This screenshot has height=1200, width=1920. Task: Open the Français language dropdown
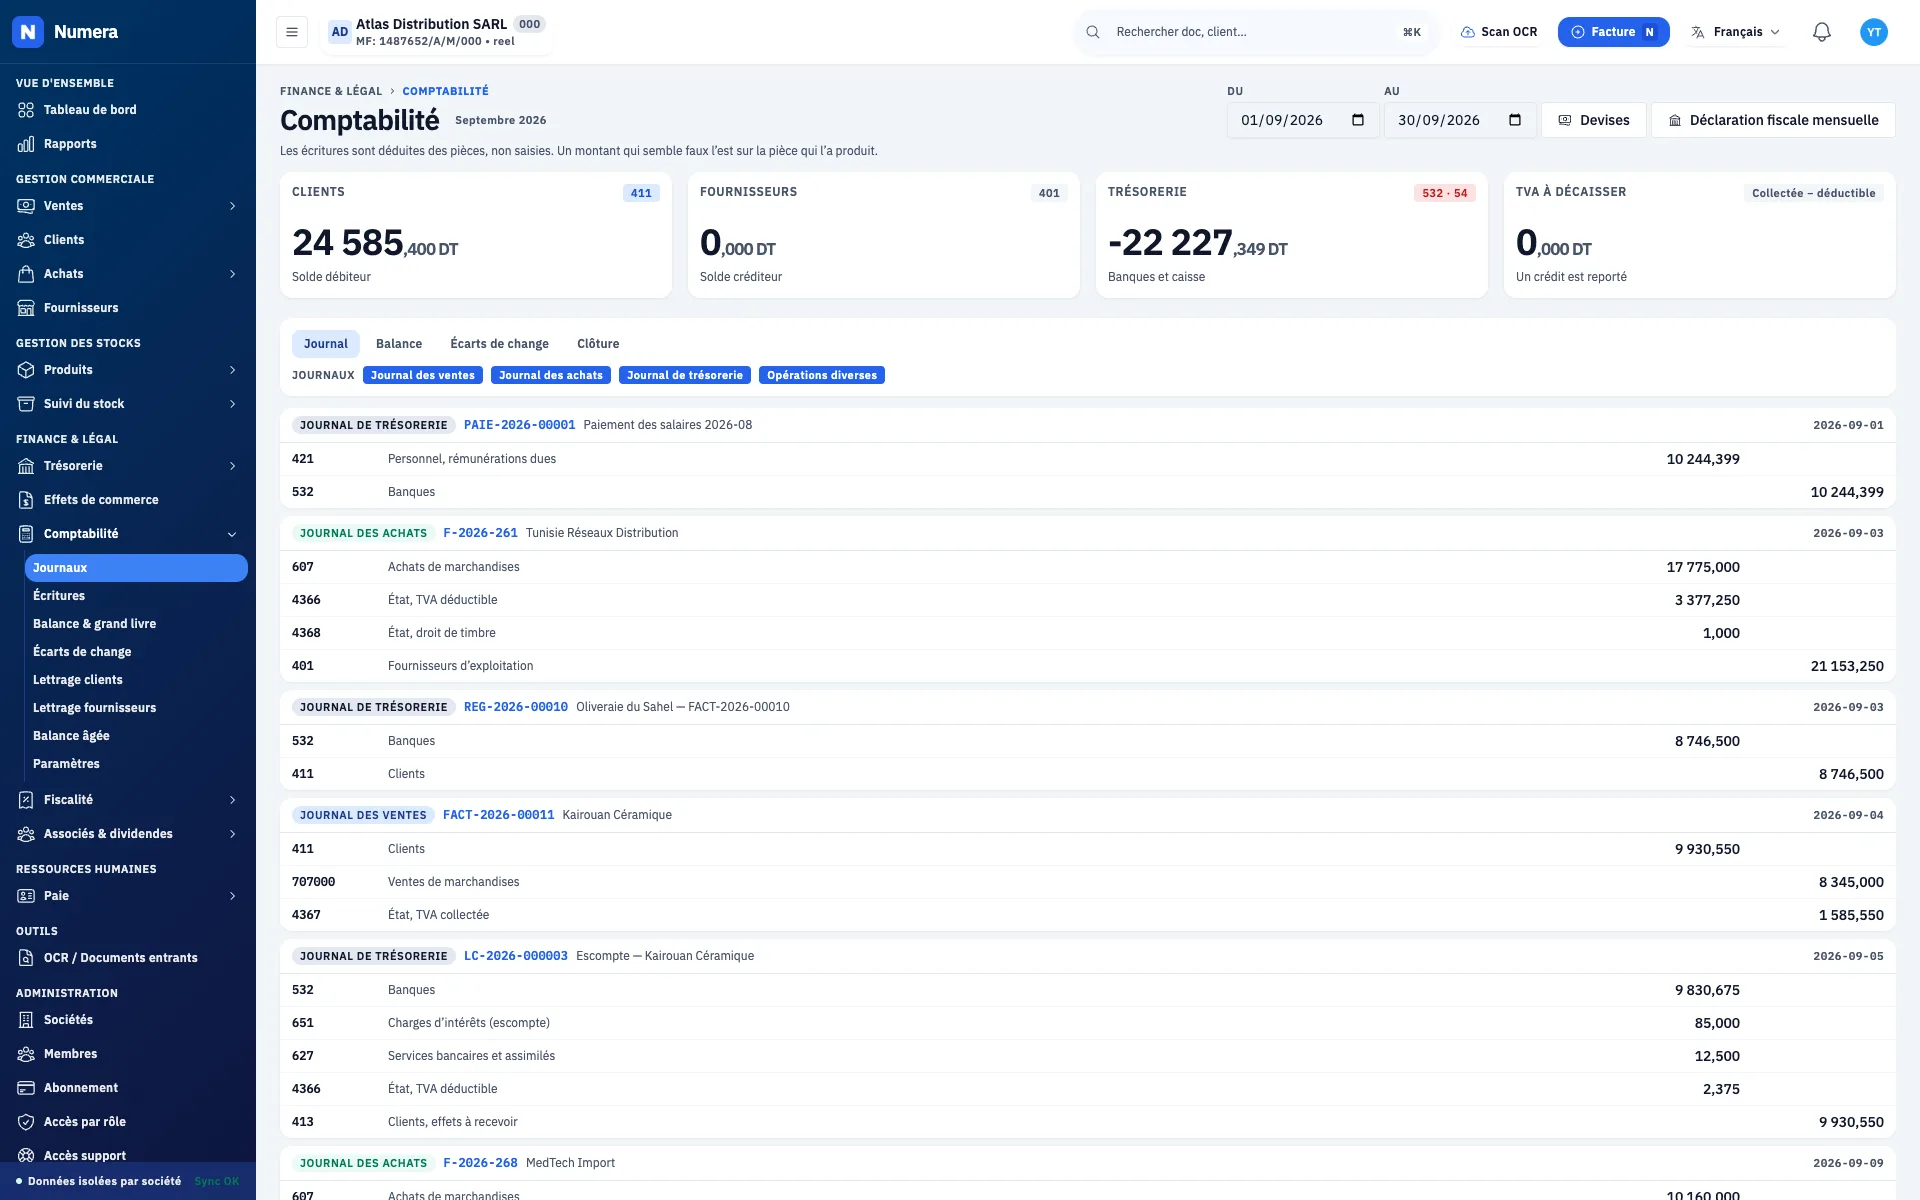1736,32
